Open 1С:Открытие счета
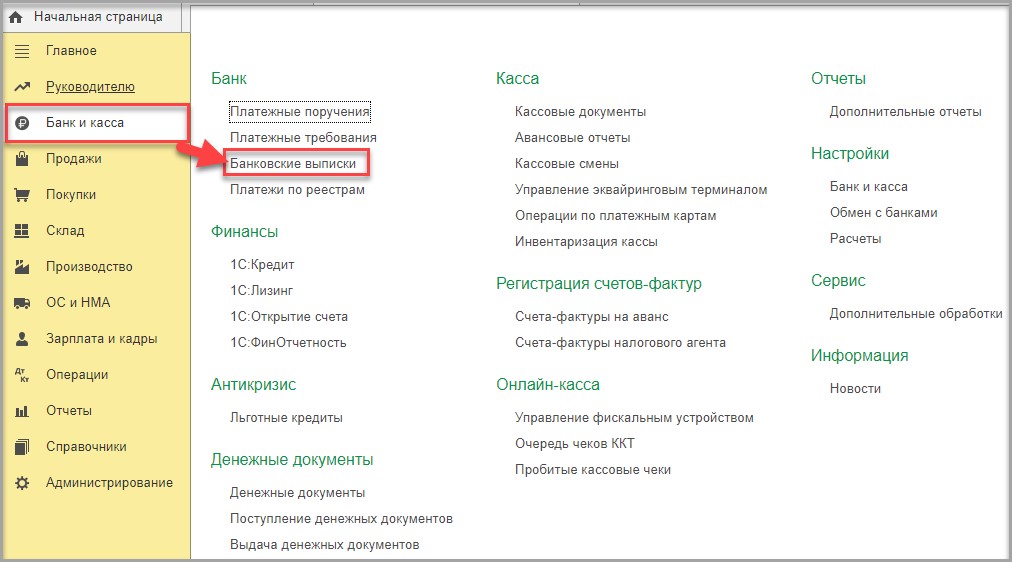 pyautogui.click(x=289, y=317)
